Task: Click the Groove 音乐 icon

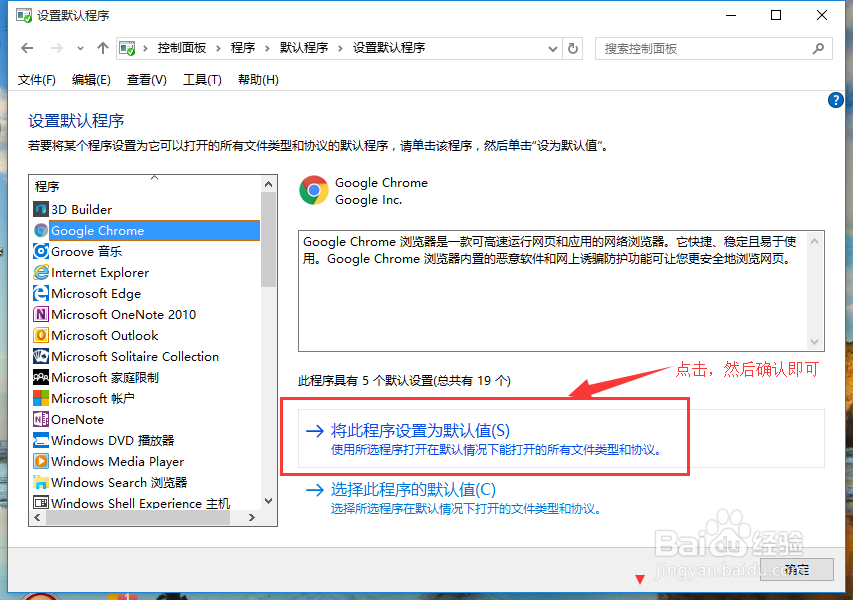Action: click(x=41, y=251)
